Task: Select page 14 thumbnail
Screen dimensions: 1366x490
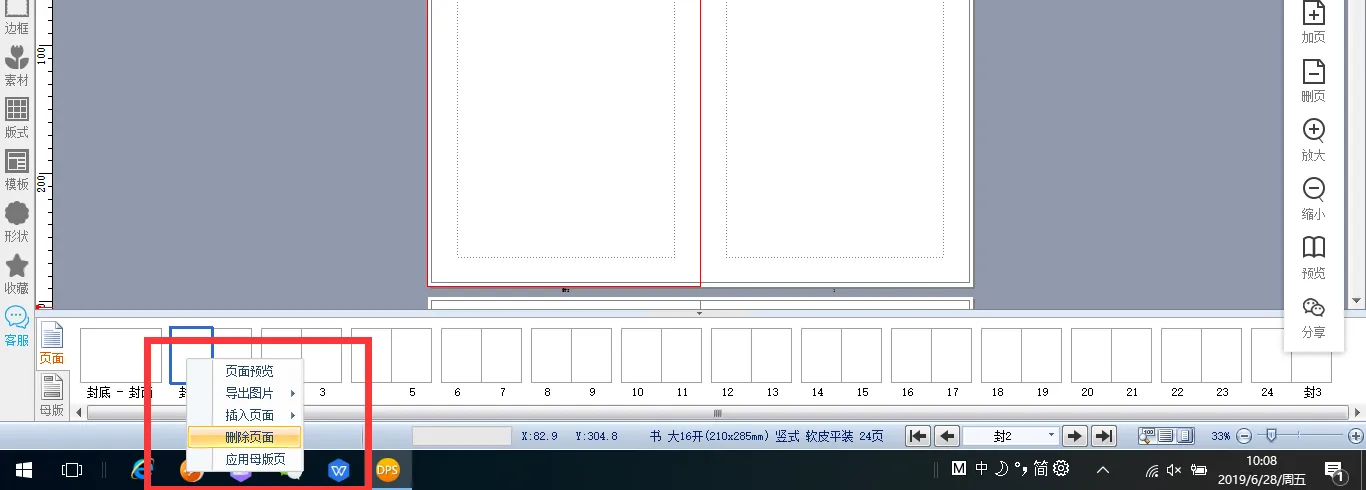Action: pos(821,356)
